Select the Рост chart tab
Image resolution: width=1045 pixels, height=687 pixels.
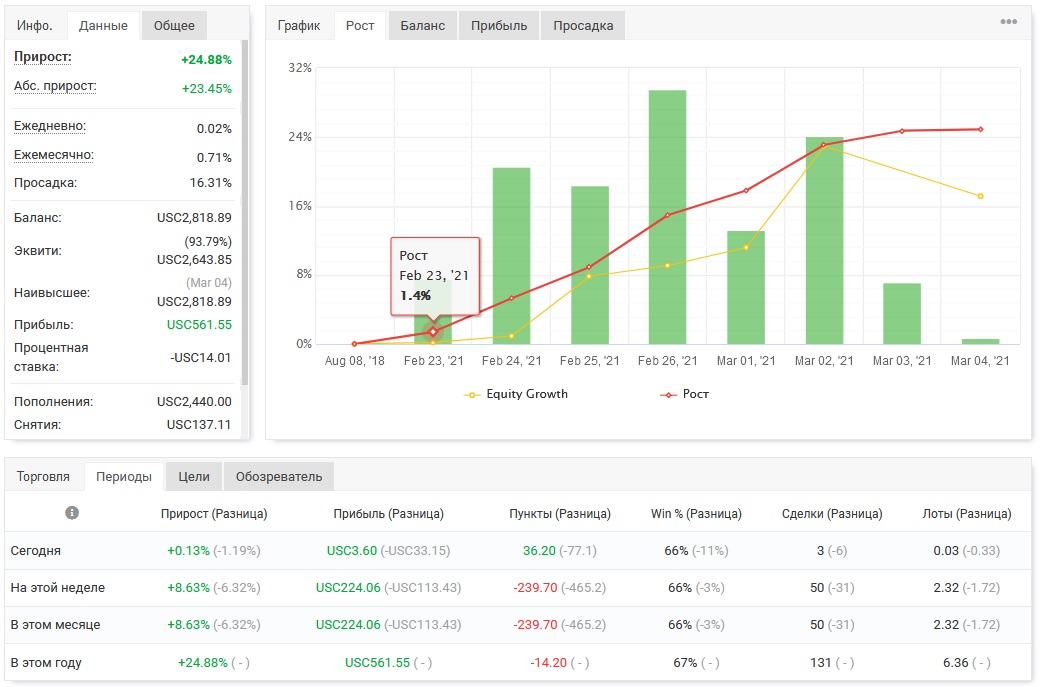coord(360,25)
